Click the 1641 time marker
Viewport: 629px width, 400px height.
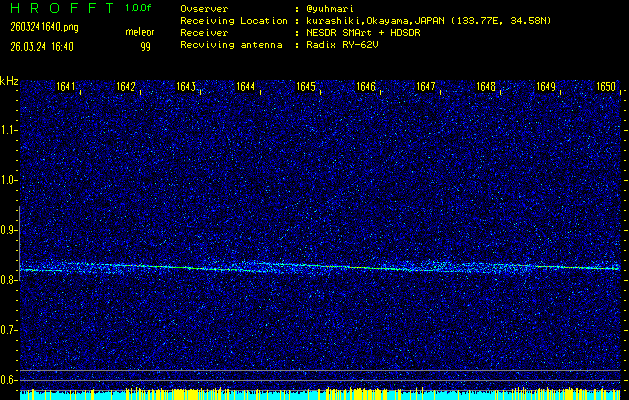(67, 87)
